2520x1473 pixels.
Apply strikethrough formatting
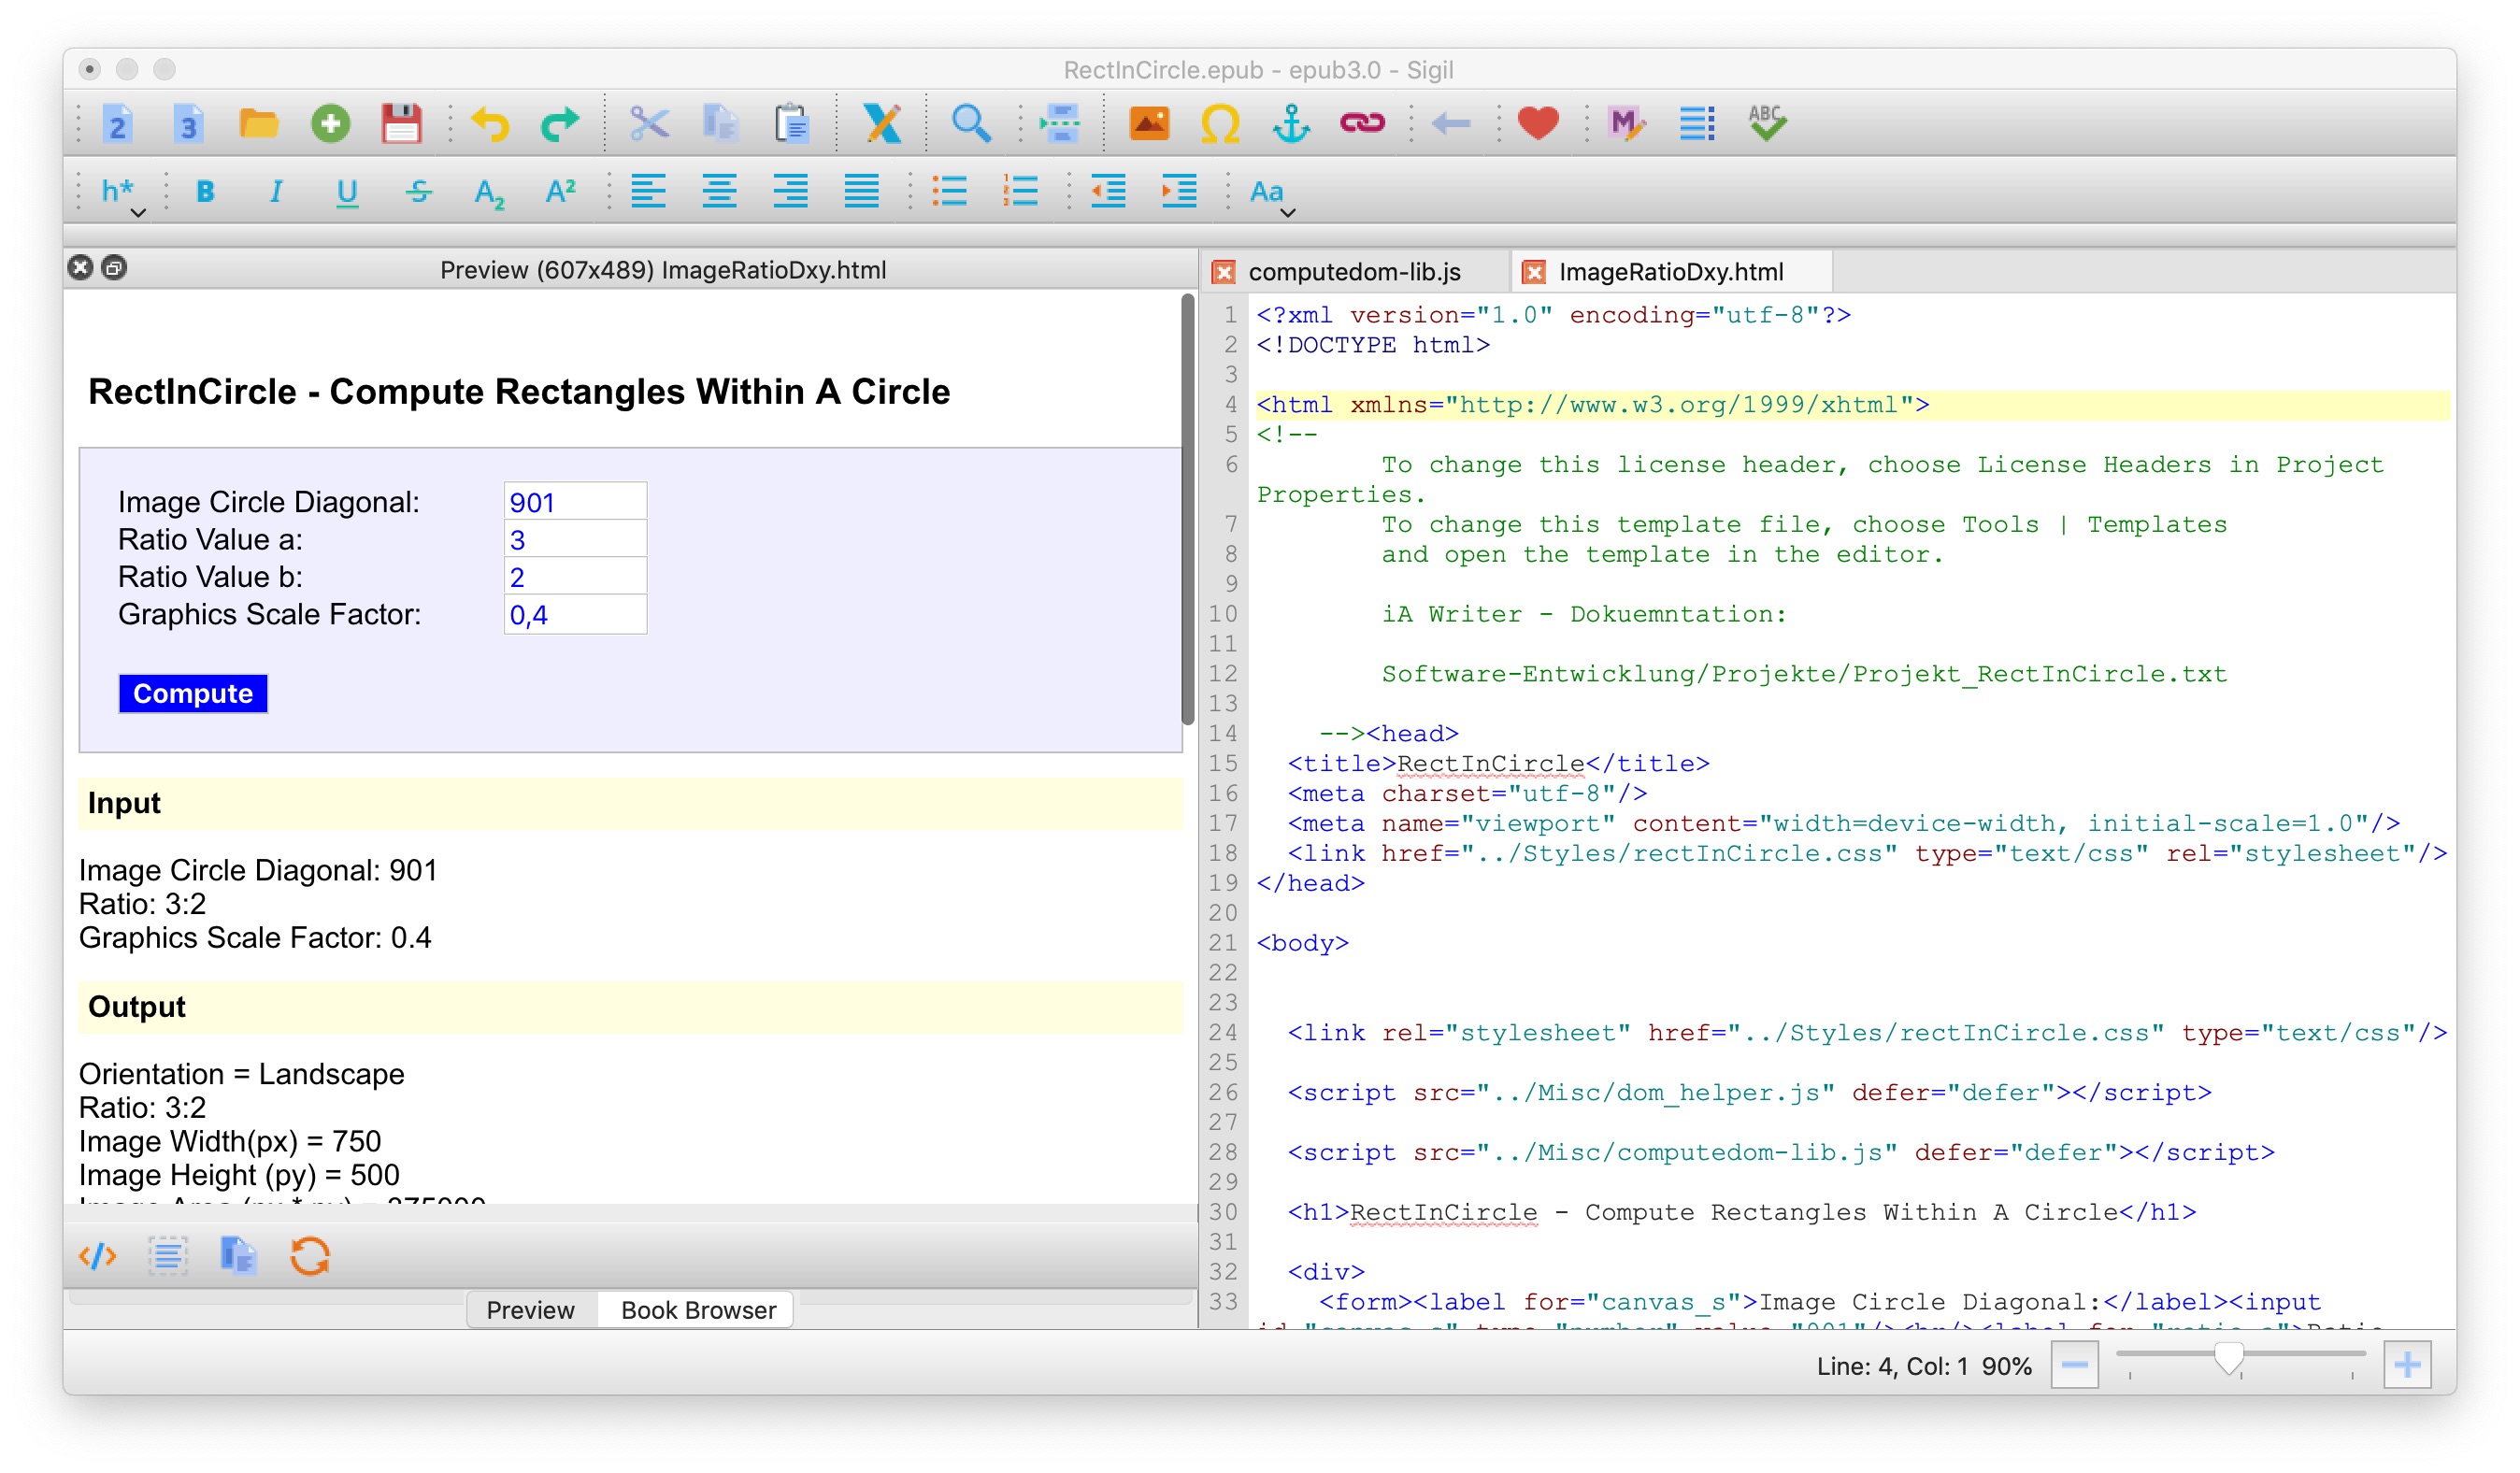pyautogui.click(x=419, y=191)
